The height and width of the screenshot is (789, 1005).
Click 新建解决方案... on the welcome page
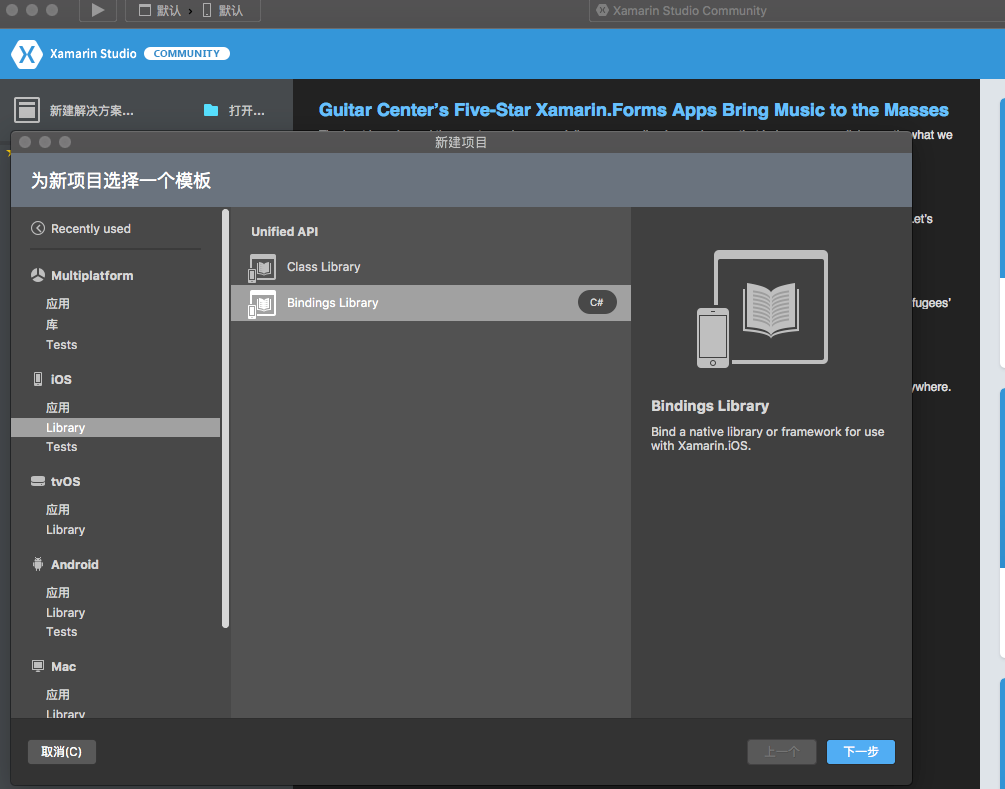click(92, 111)
